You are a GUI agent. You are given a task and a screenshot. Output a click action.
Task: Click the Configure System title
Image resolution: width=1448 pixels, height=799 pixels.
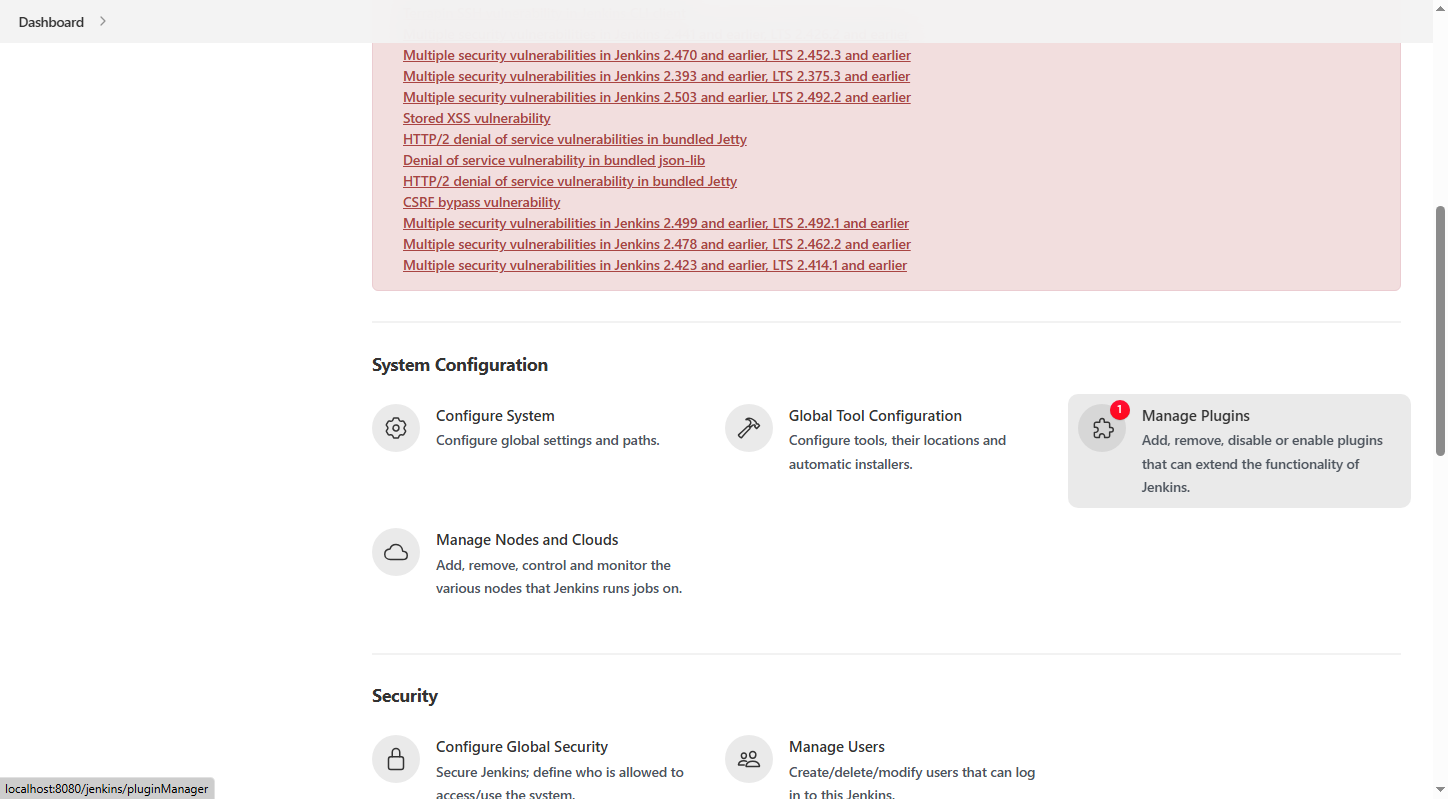[x=495, y=416]
